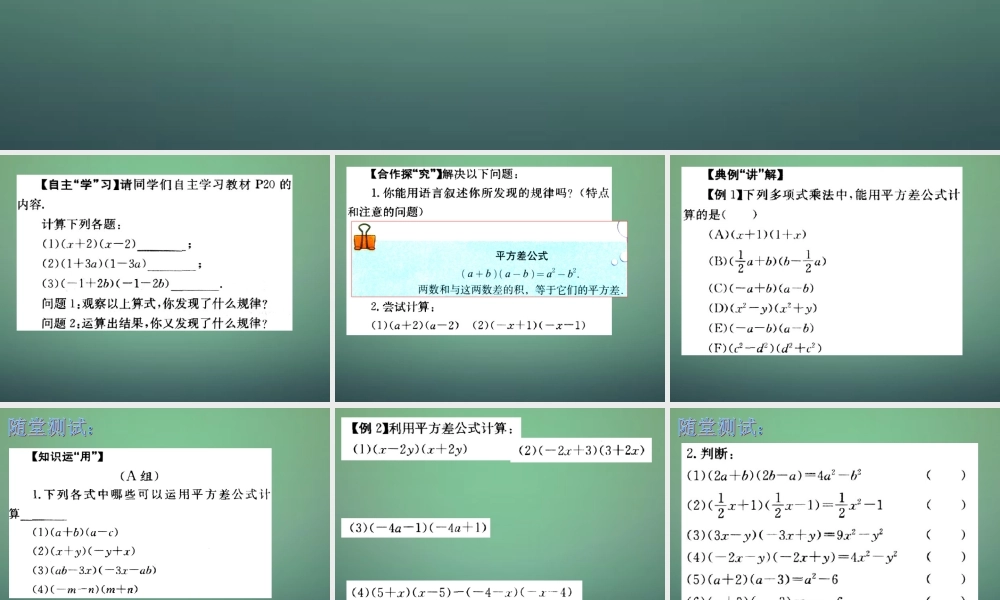The width and height of the screenshot is (1000, 600).
Task: Click 问题1:观察以上算式 line
Action: tap(155, 304)
